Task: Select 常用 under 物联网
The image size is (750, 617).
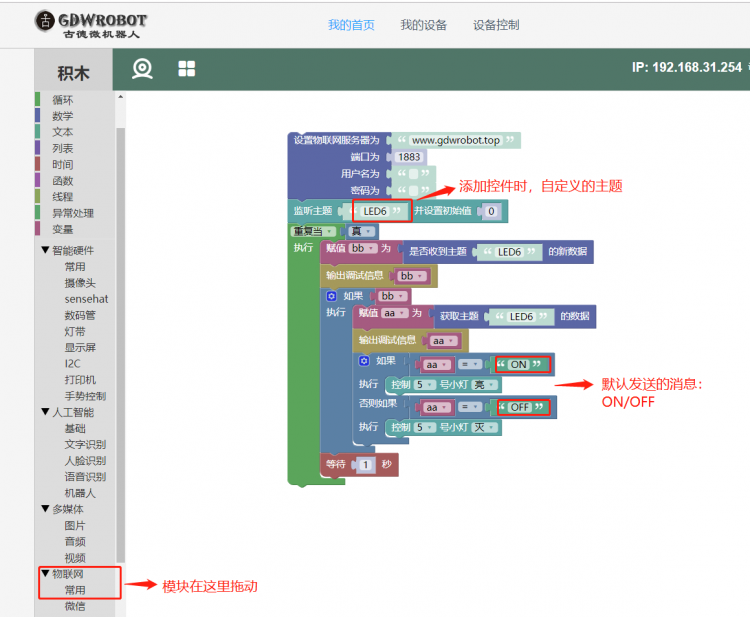Action: [75, 590]
